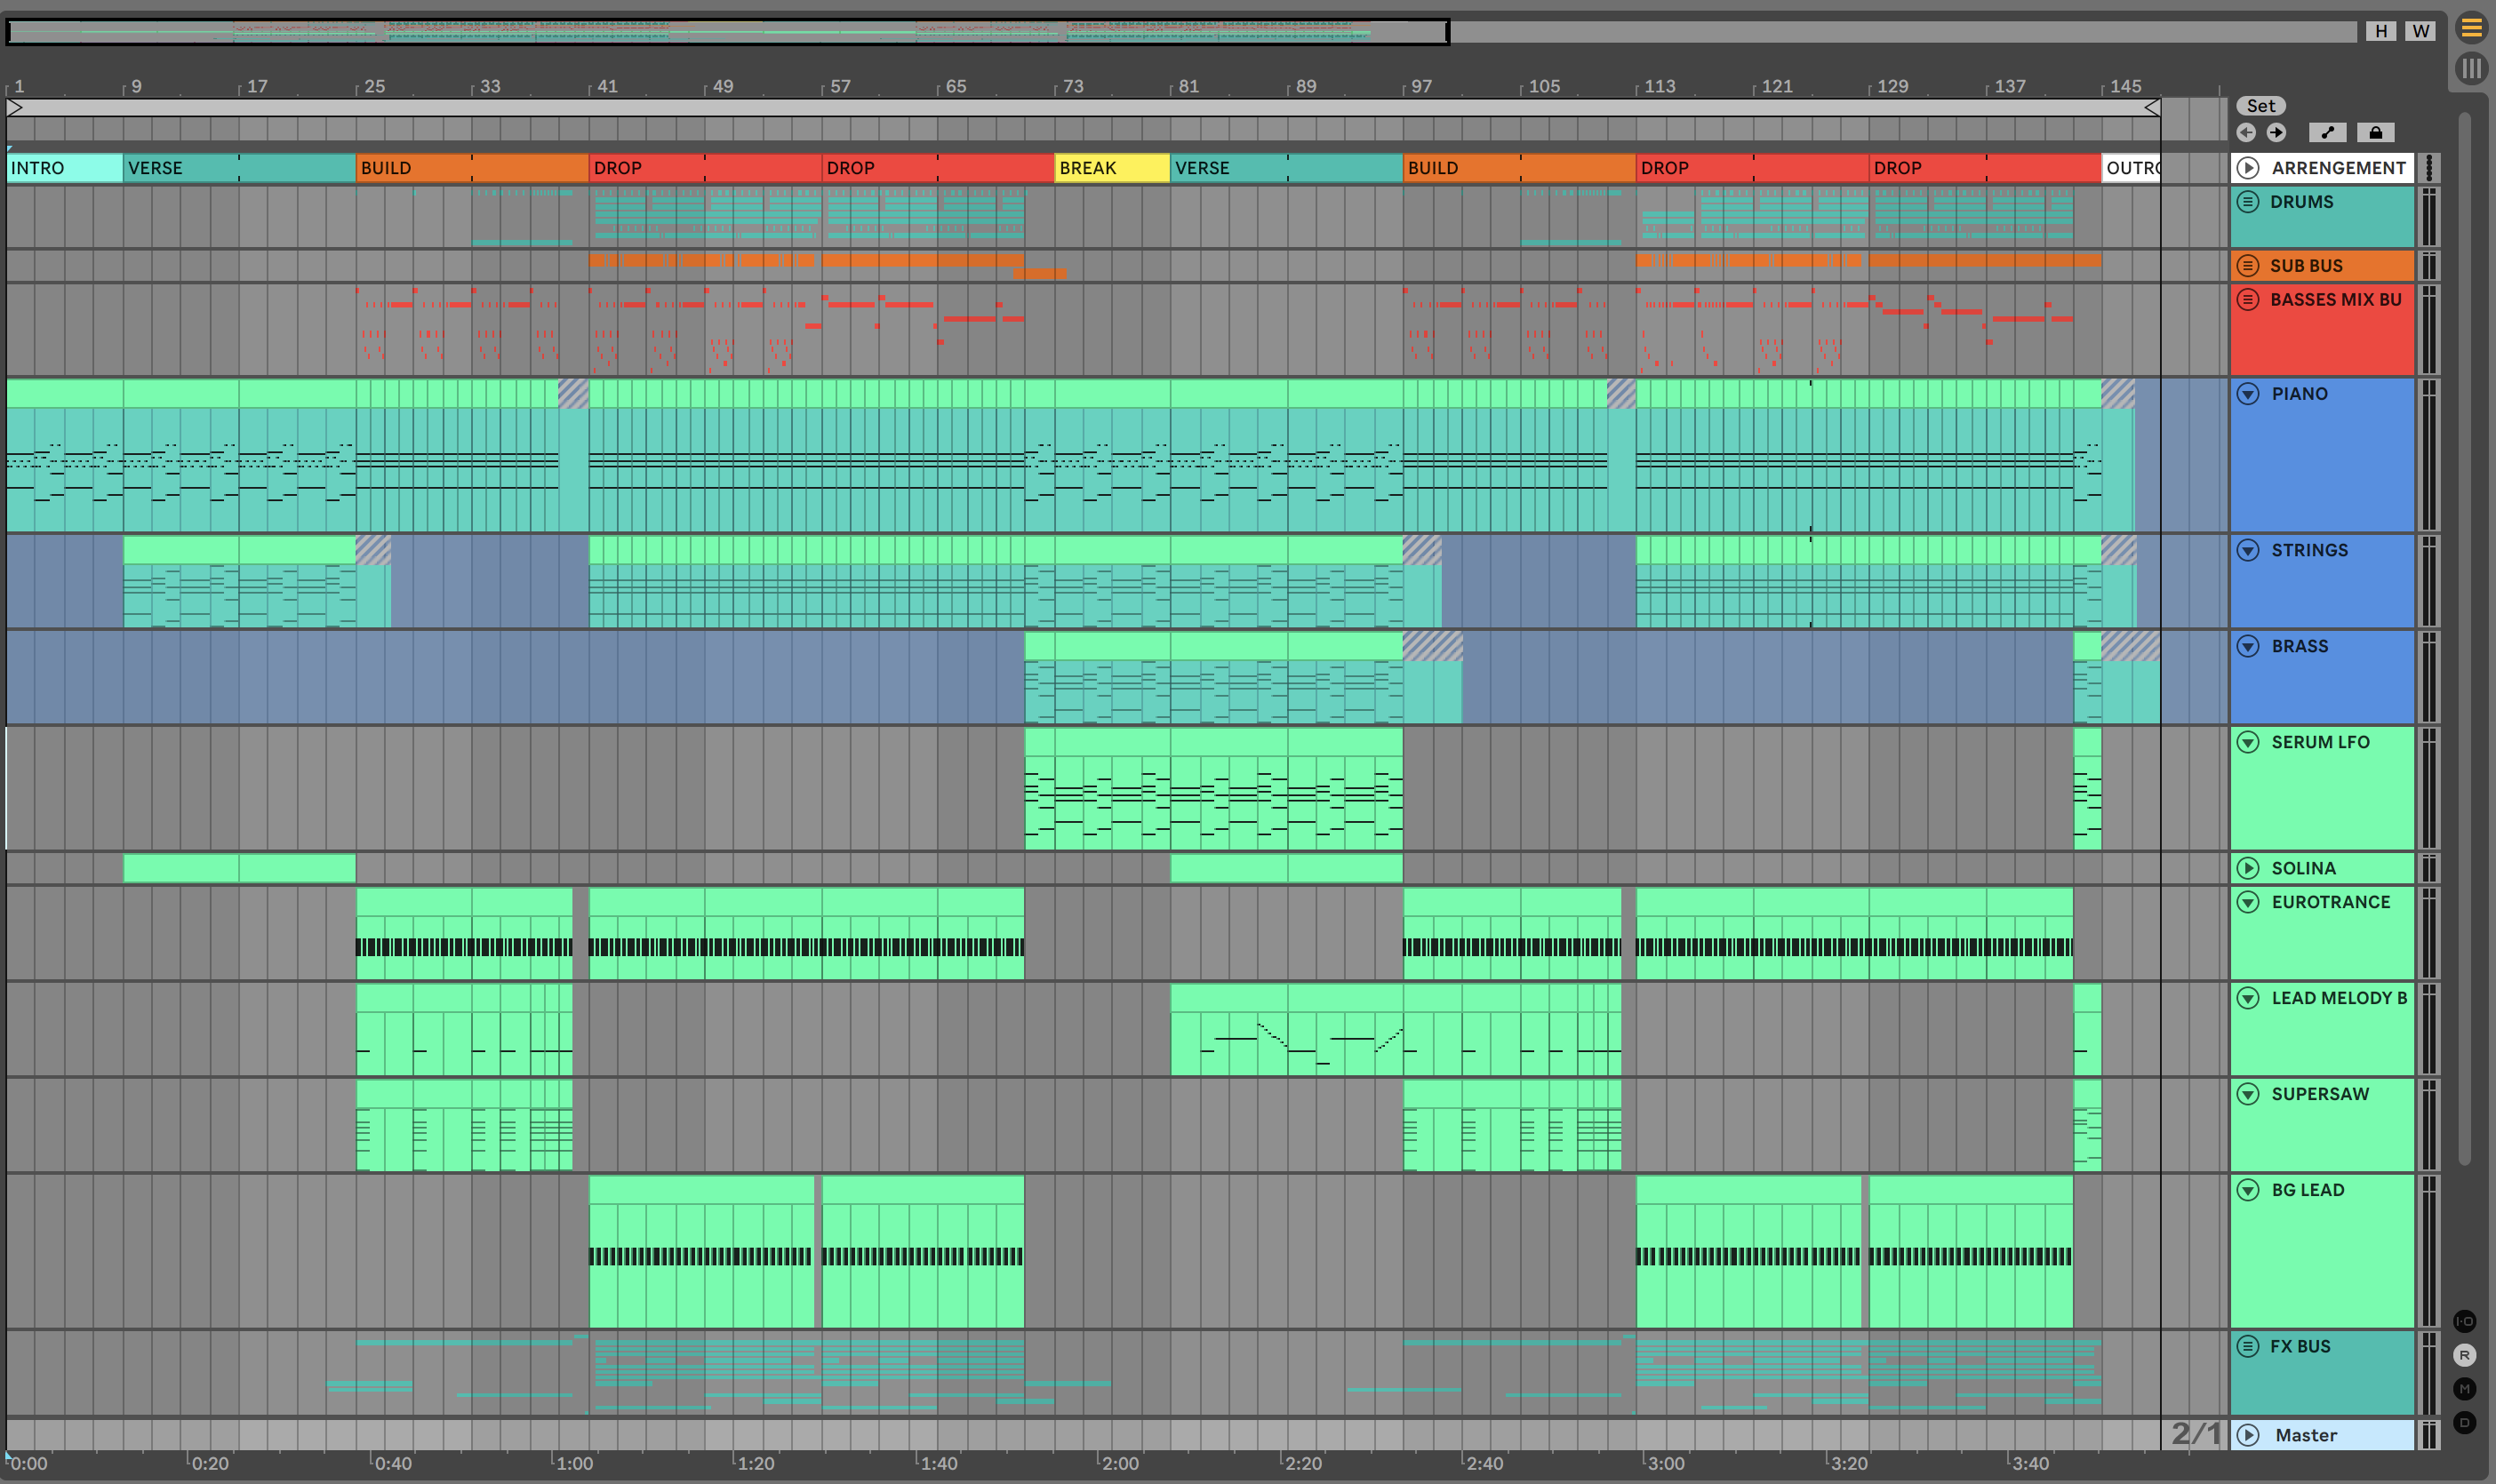The image size is (2496, 1484).
Task: Click the ARRENGEMENT track play icon
Action: (x=2248, y=168)
